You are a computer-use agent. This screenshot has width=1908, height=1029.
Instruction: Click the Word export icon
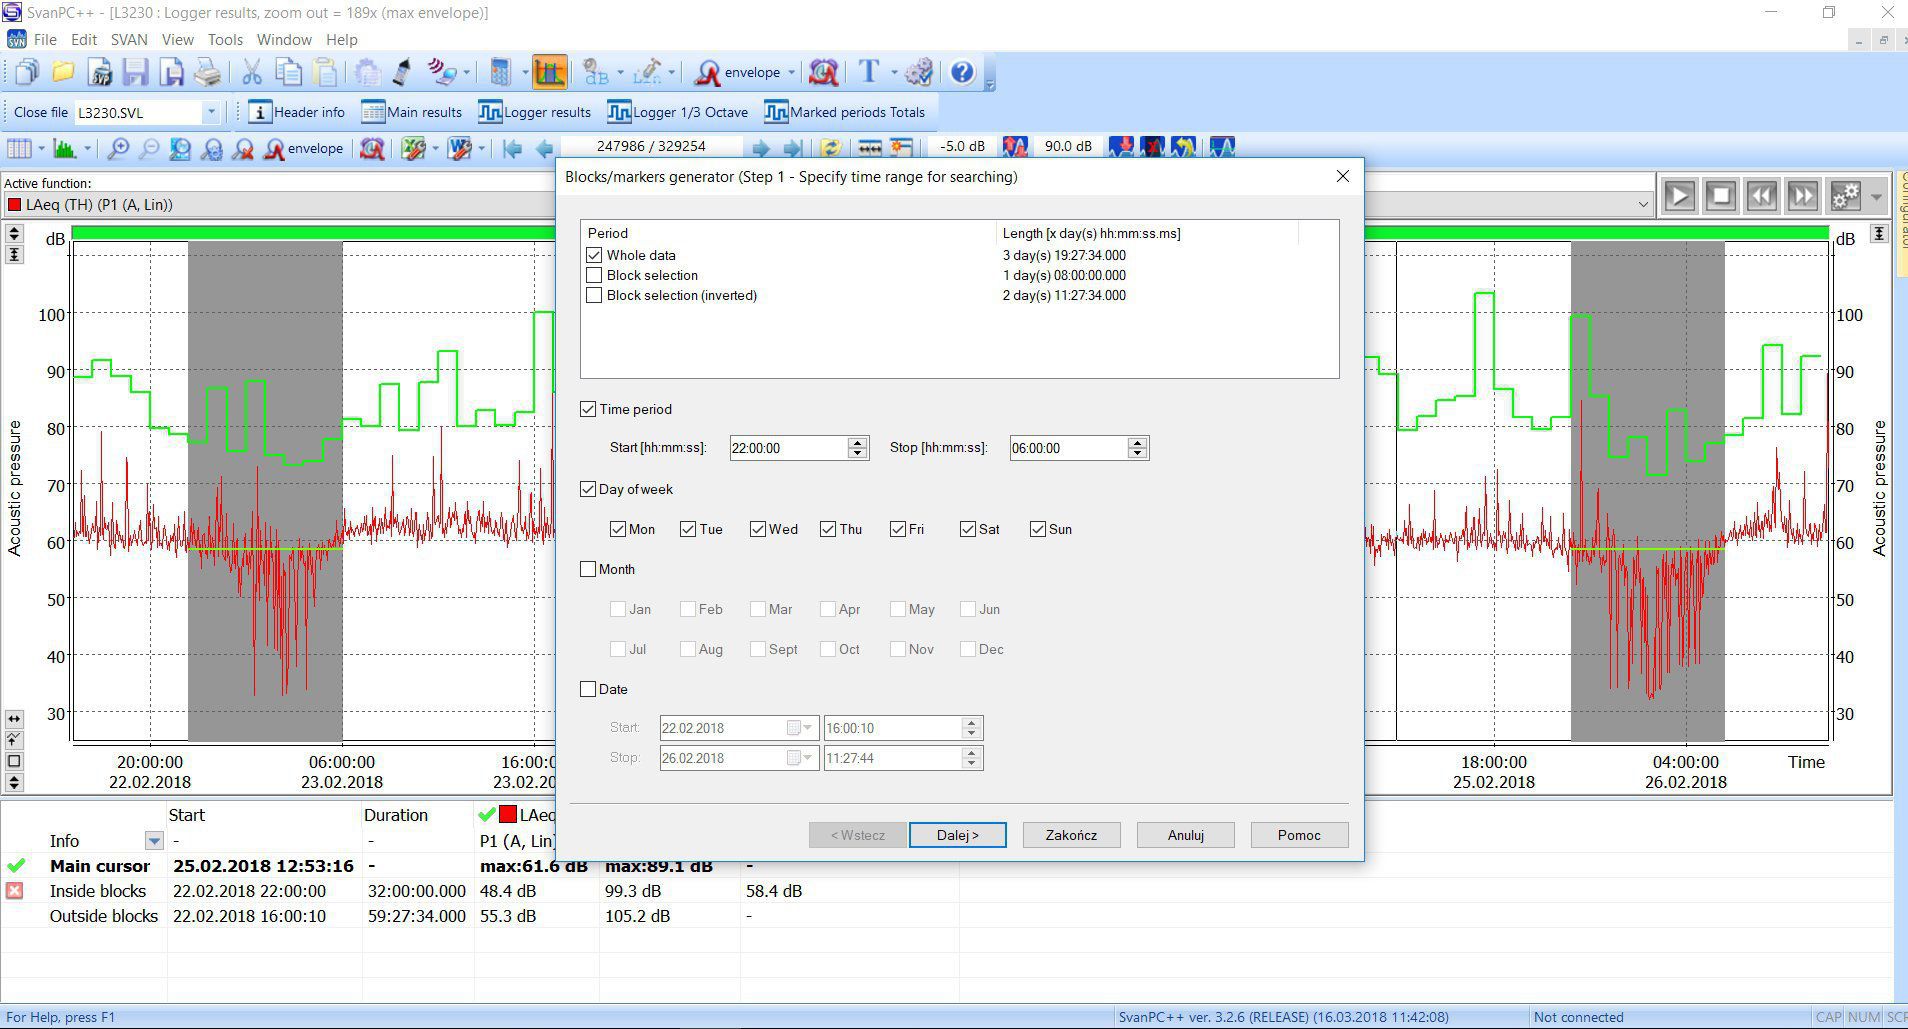point(460,149)
